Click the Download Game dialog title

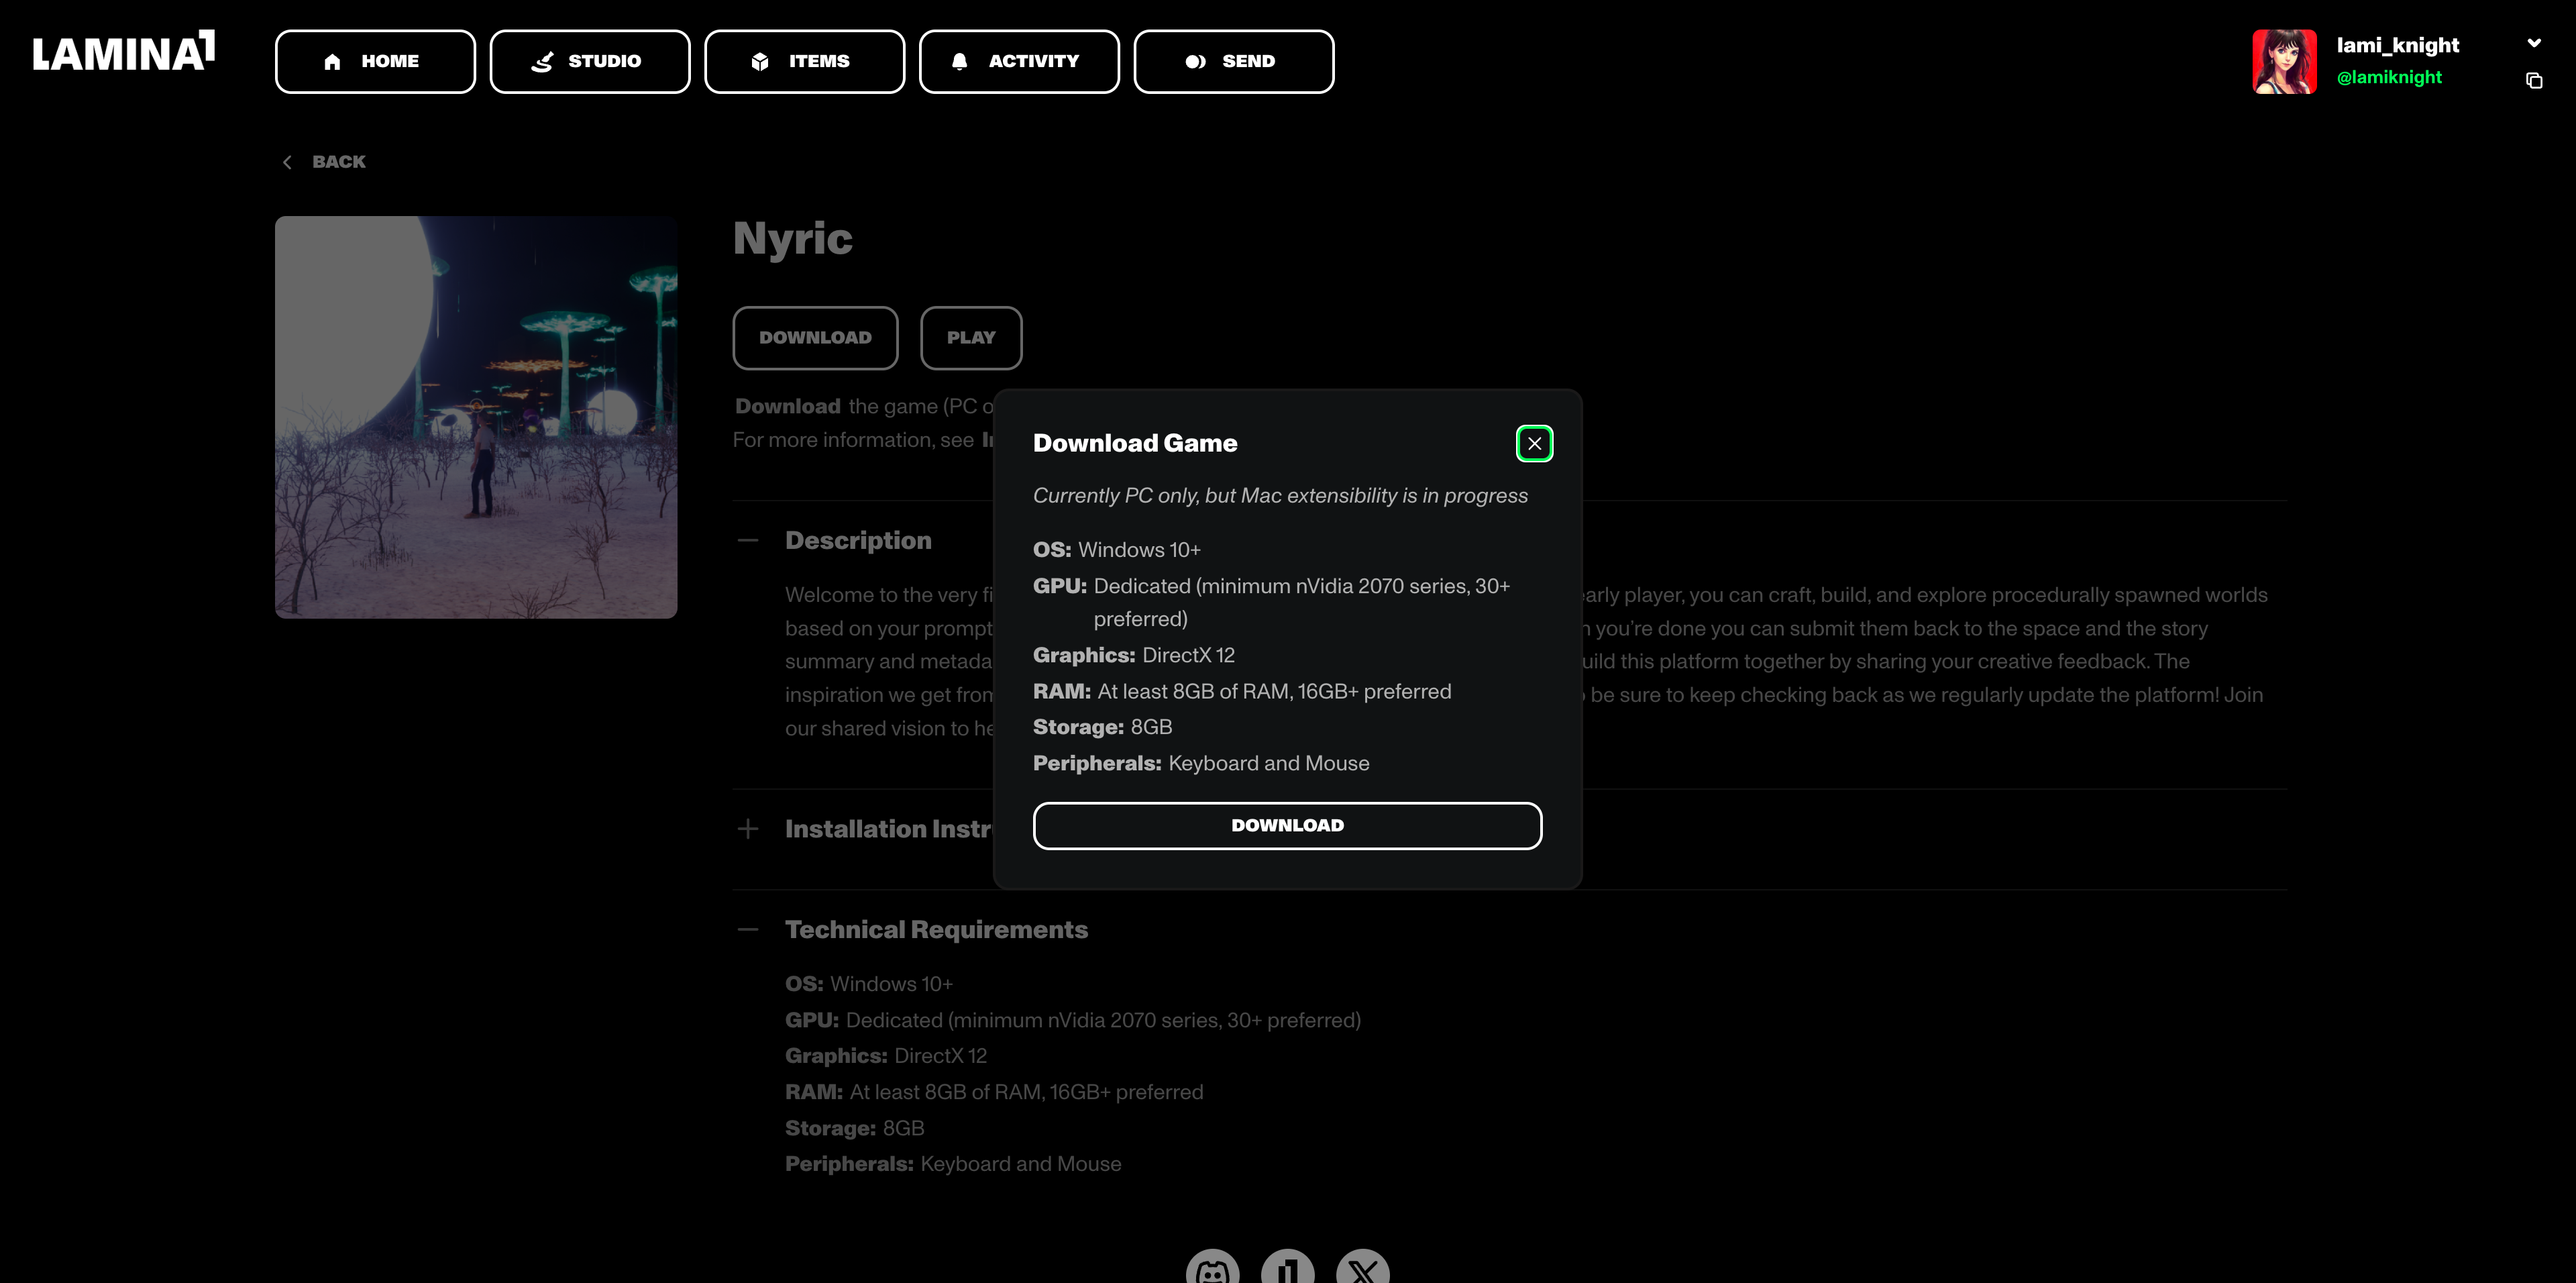(1135, 443)
